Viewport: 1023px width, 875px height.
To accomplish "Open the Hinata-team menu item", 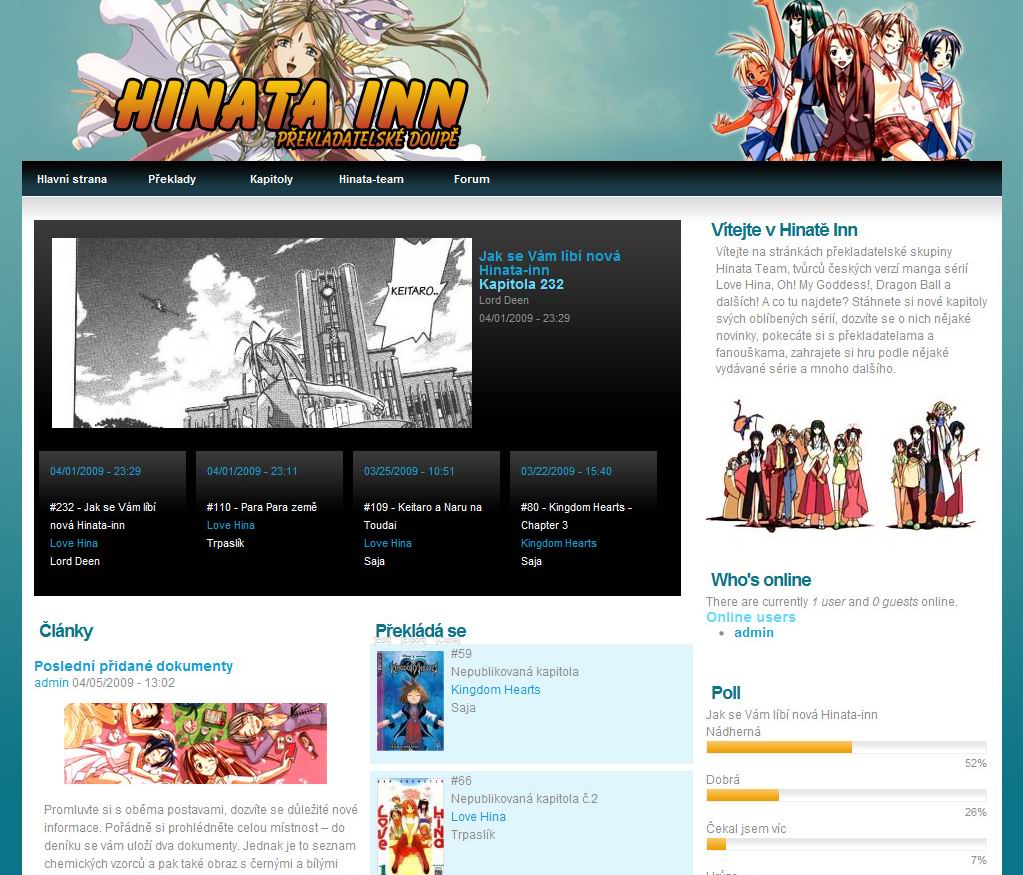I will coord(371,179).
